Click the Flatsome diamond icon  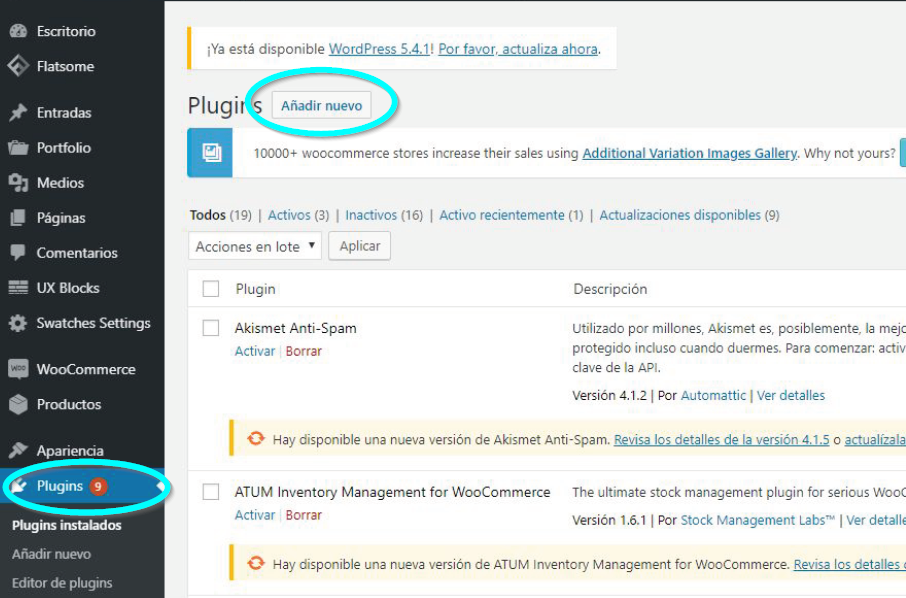[18, 67]
